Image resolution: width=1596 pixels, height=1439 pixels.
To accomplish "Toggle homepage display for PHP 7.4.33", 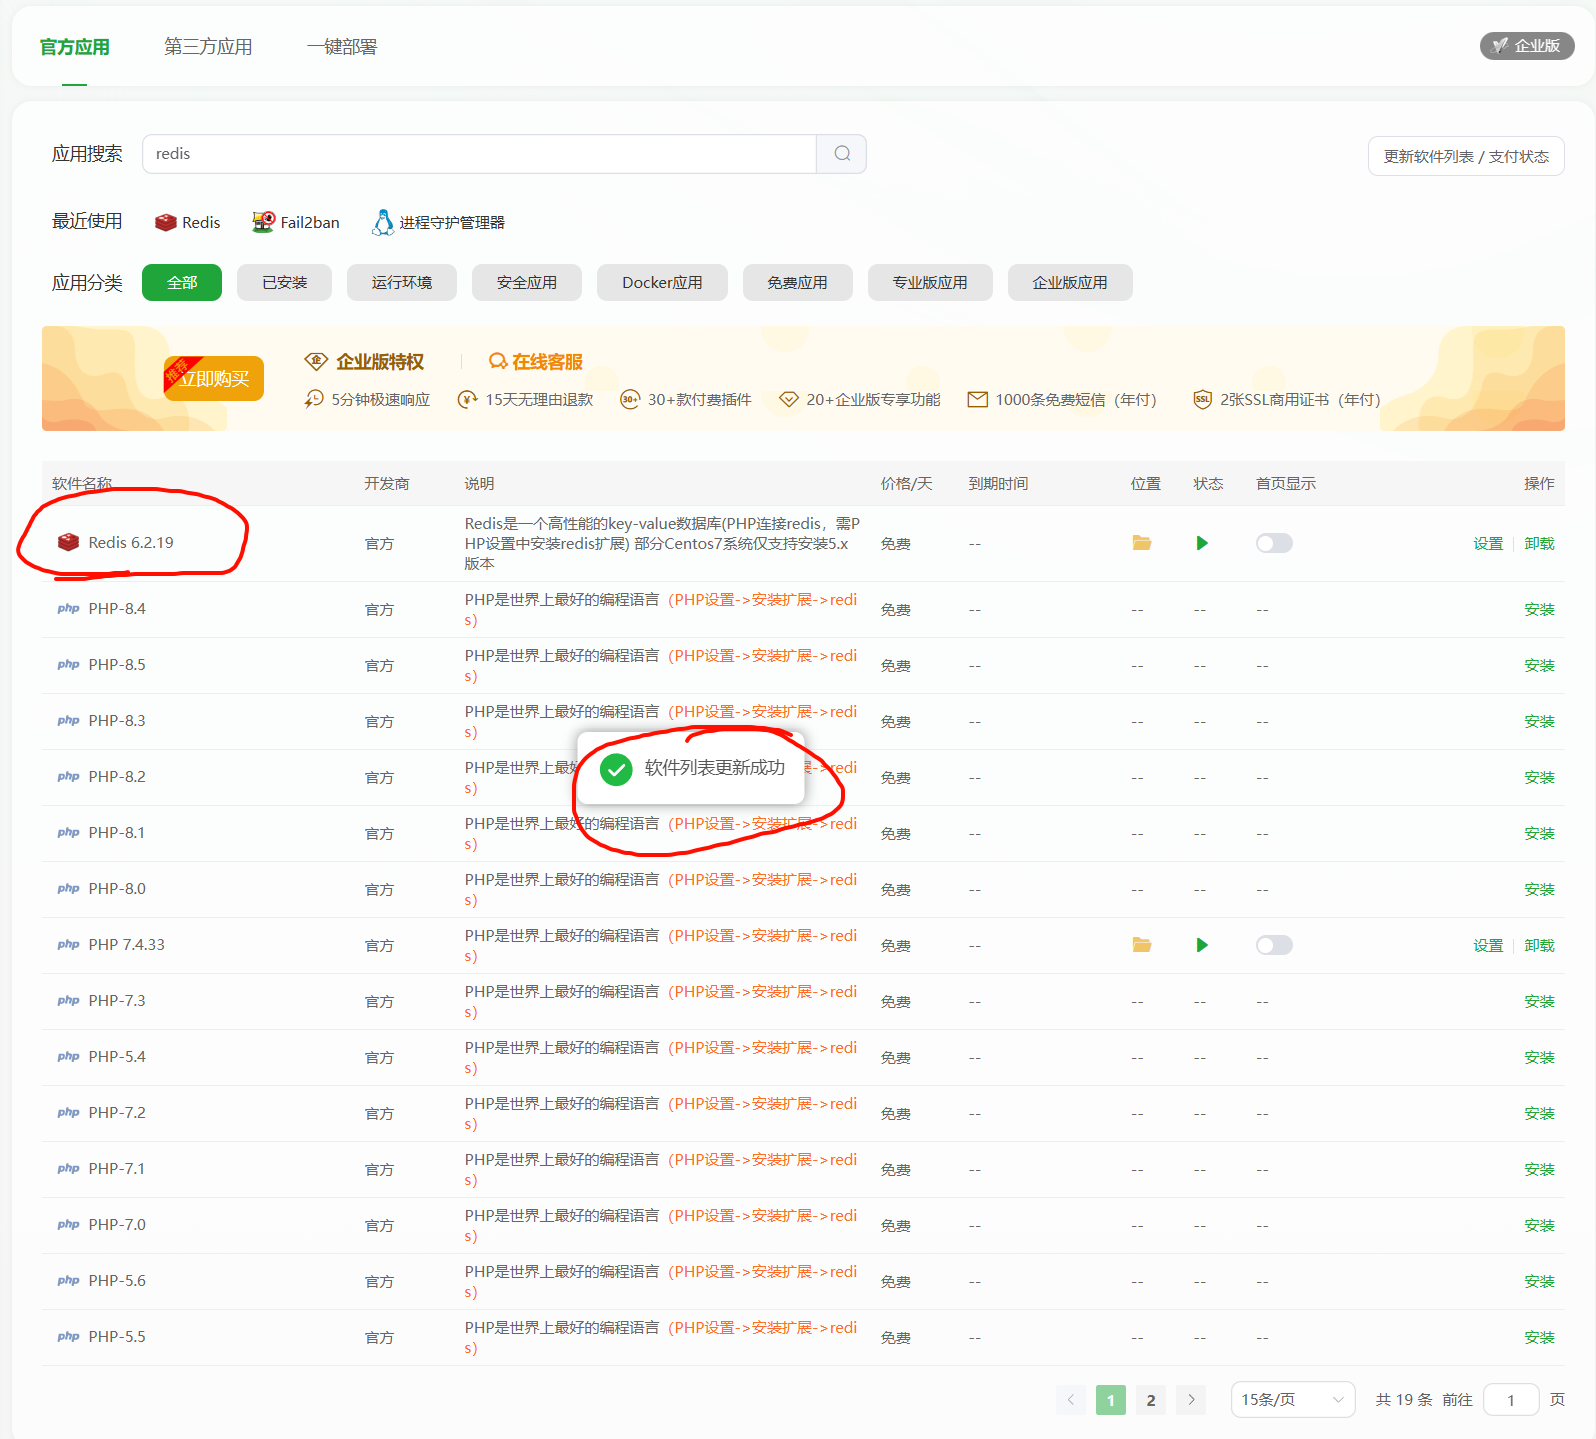I will pos(1274,945).
